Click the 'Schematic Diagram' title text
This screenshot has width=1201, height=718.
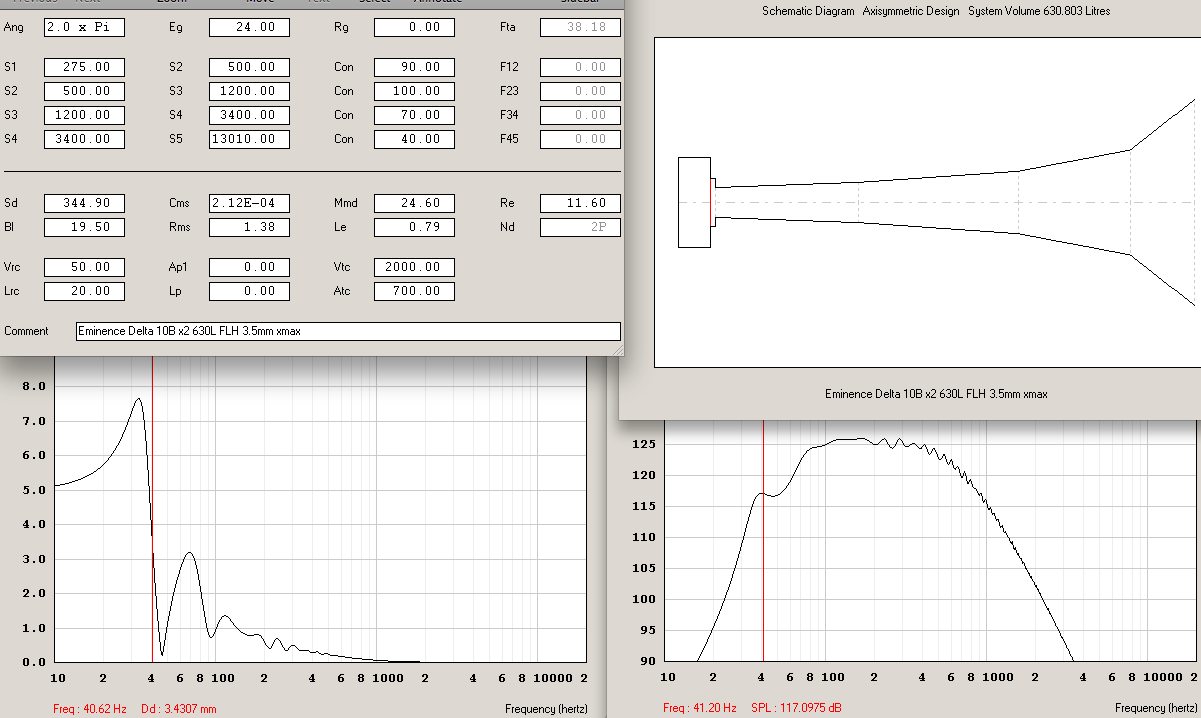pos(808,12)
